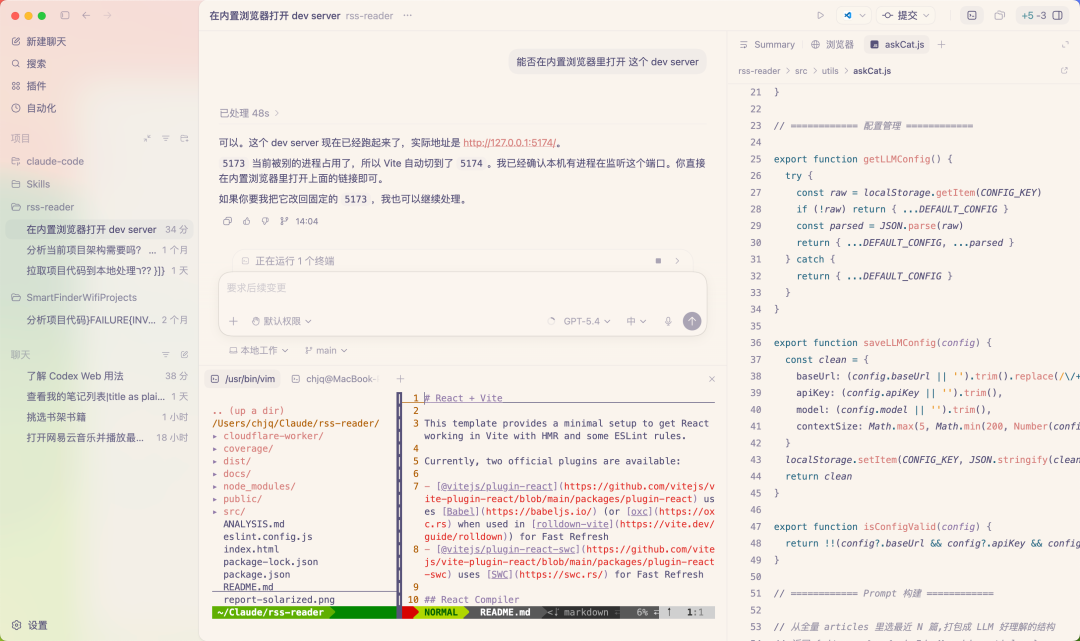This screenshot has width=1080, height=641.
Task: Switch to the Summary tab
Action: (767, 45)
